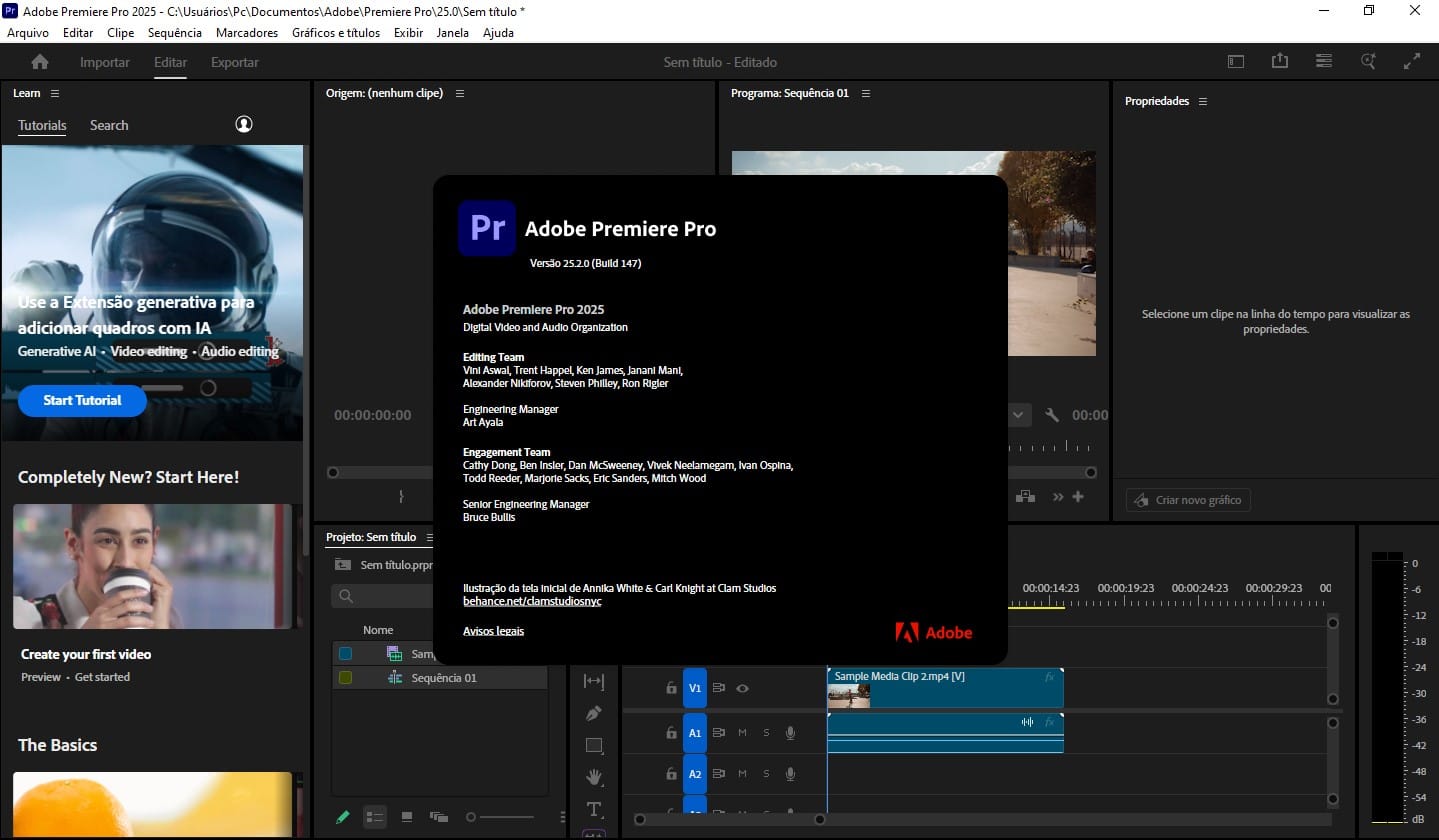Mute audio track A1
This screenshot has width=1439, height=840.
741,732
